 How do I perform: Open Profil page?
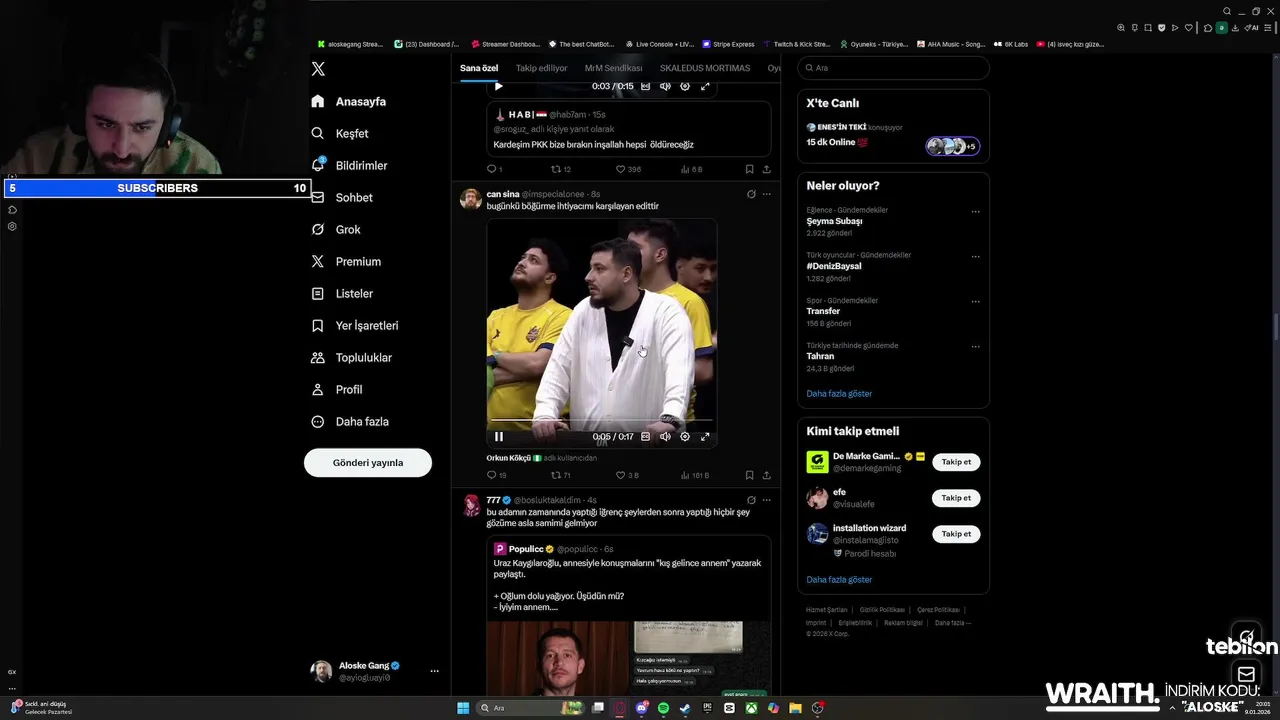[x=336, y=389]
